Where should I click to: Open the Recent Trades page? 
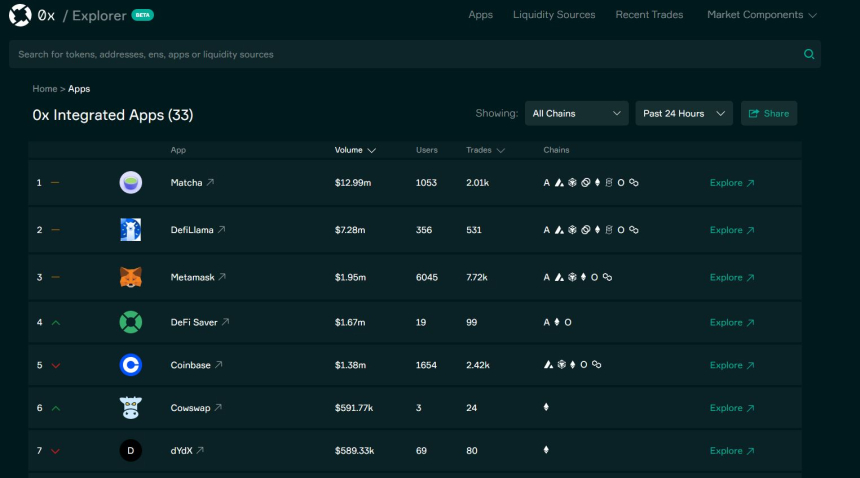[649, 15]
